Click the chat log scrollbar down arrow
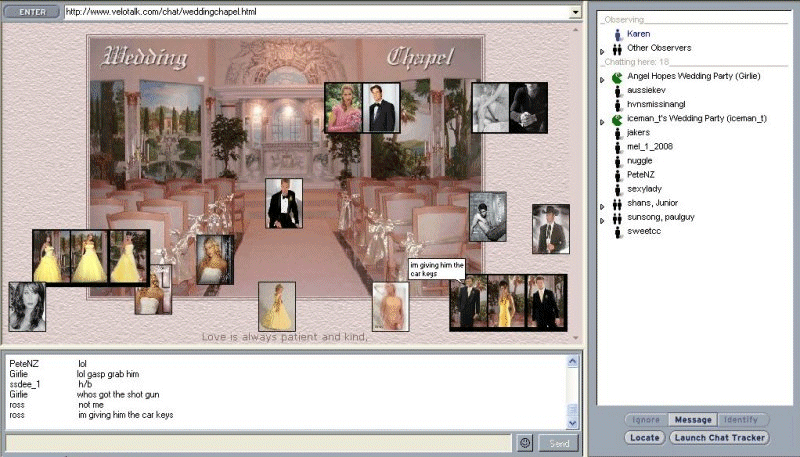800x457 pixels. [573, 423]
